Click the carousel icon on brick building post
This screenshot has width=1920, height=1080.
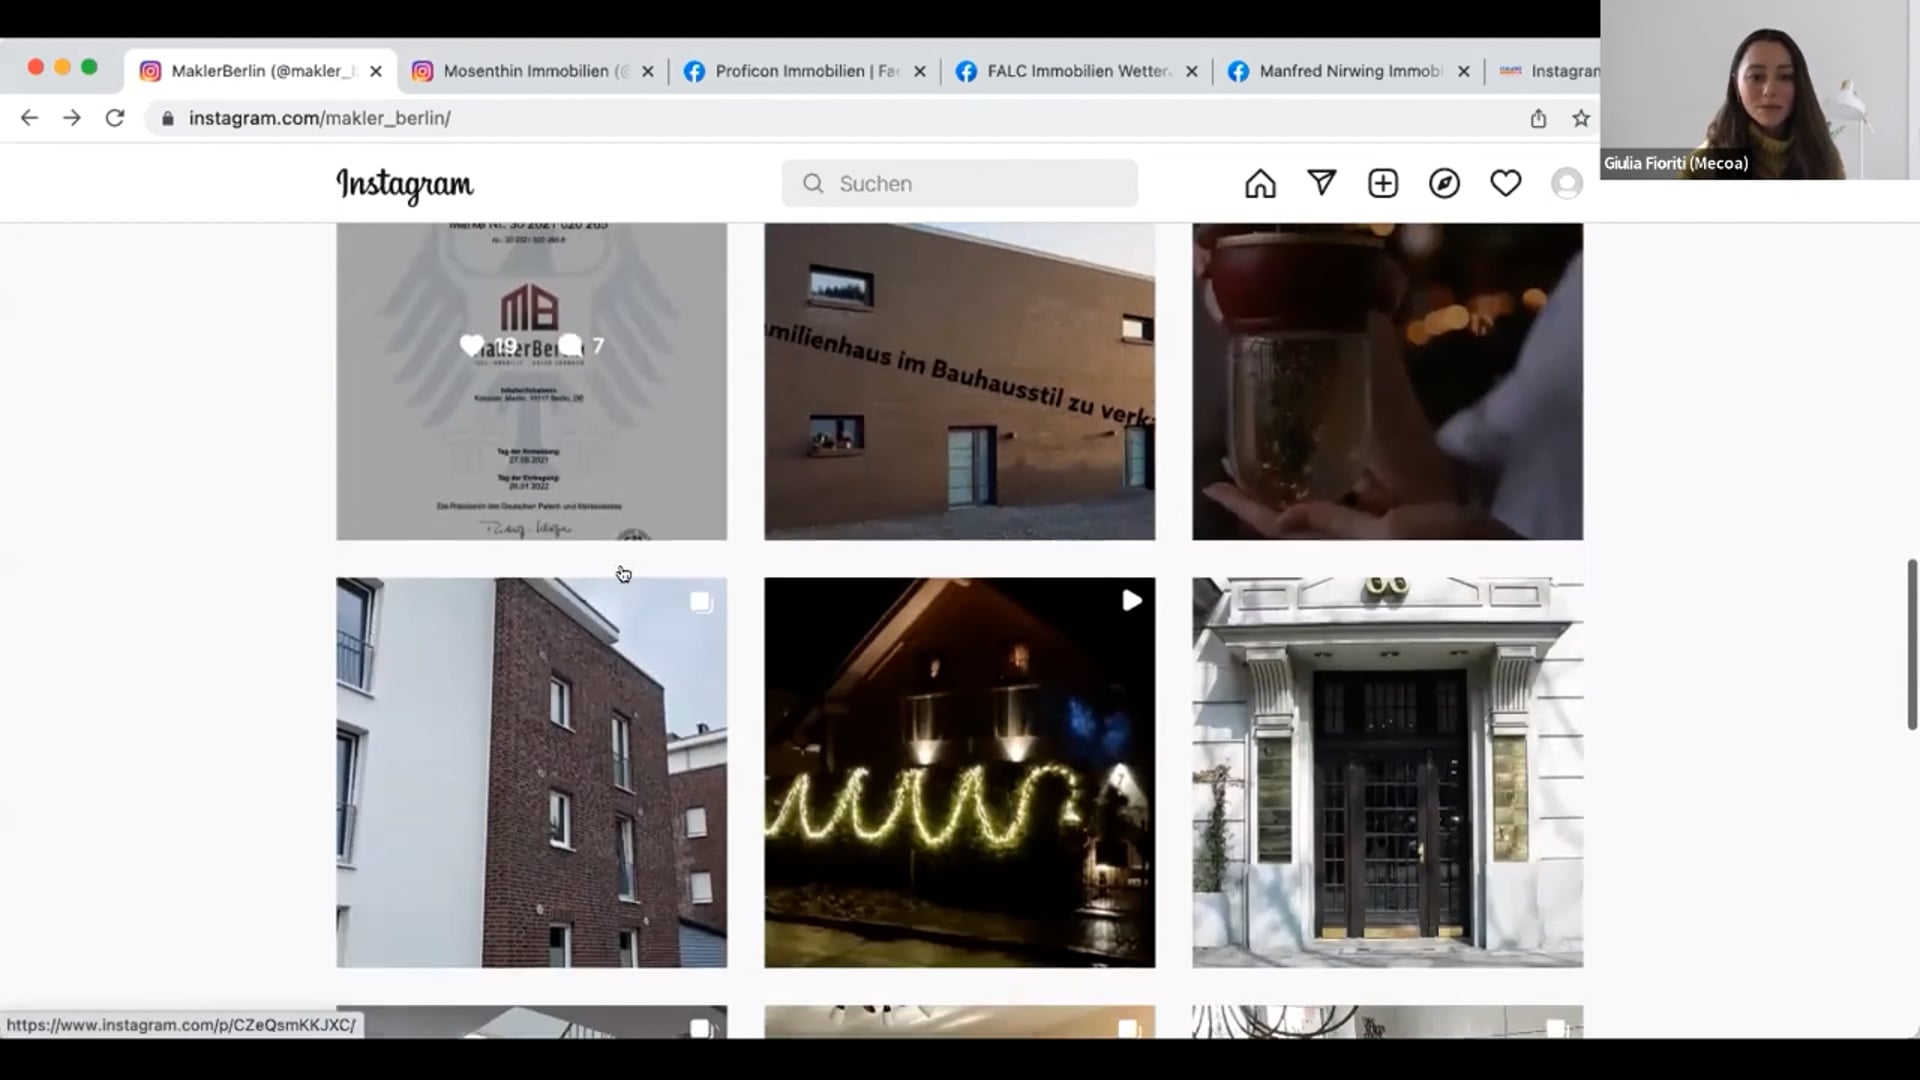click(701, 602)
